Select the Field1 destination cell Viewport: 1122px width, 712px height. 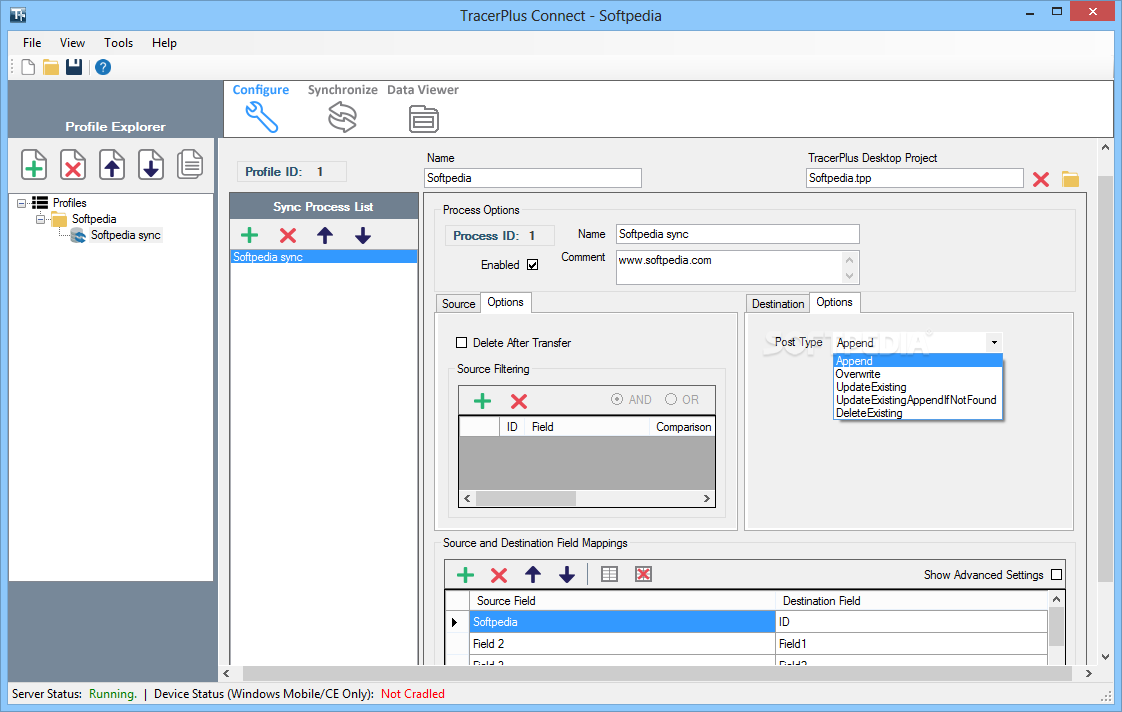point(912,644)
